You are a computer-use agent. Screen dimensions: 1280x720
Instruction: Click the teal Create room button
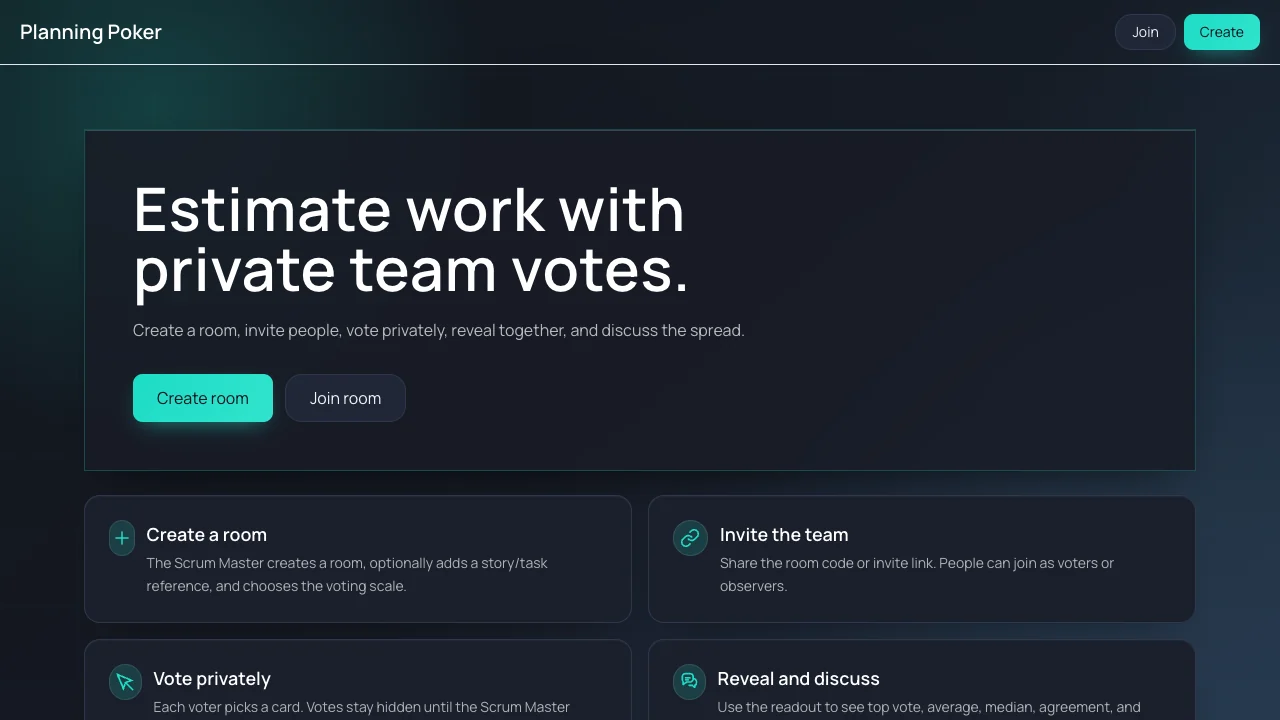(203, 398)
